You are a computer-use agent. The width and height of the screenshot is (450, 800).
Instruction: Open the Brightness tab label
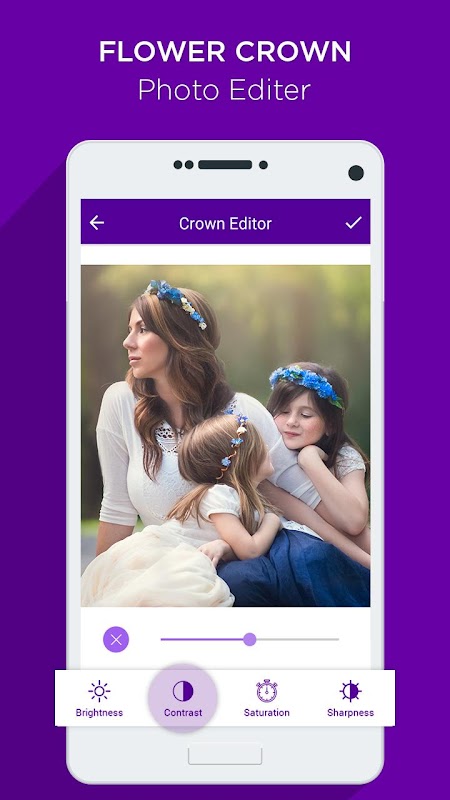click(99, 713)
